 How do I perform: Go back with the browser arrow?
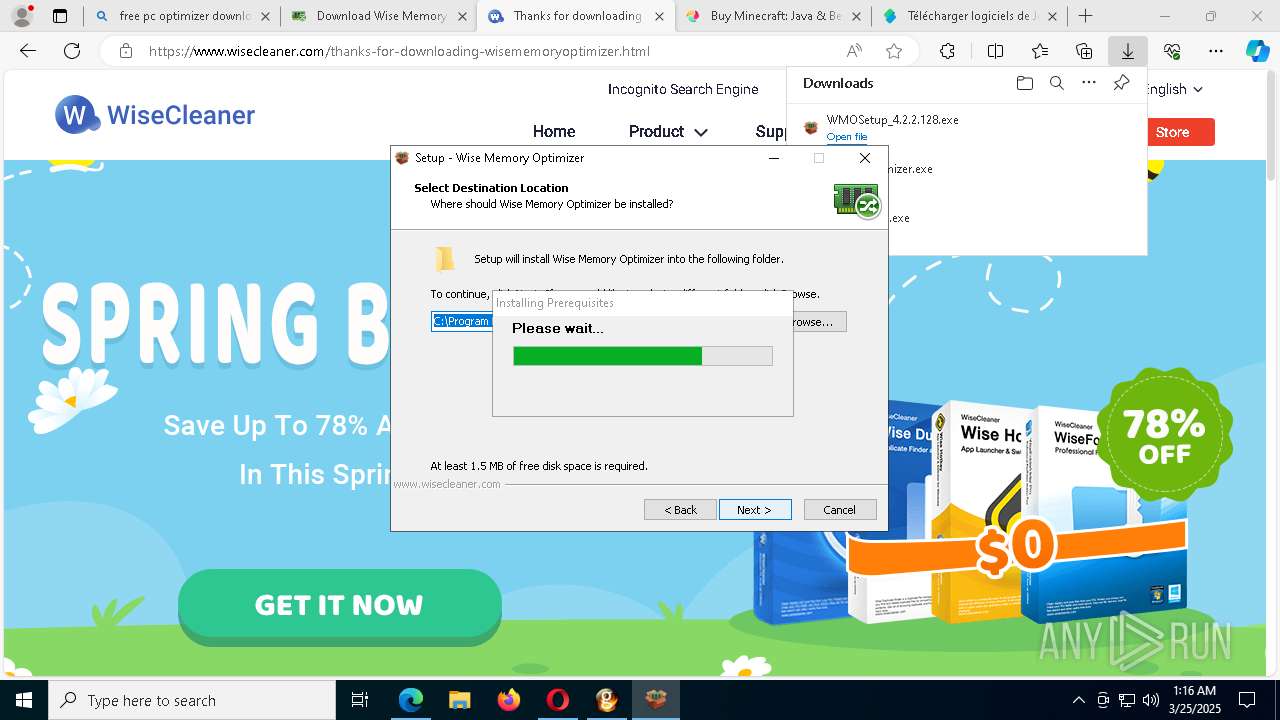click(28, 52)
